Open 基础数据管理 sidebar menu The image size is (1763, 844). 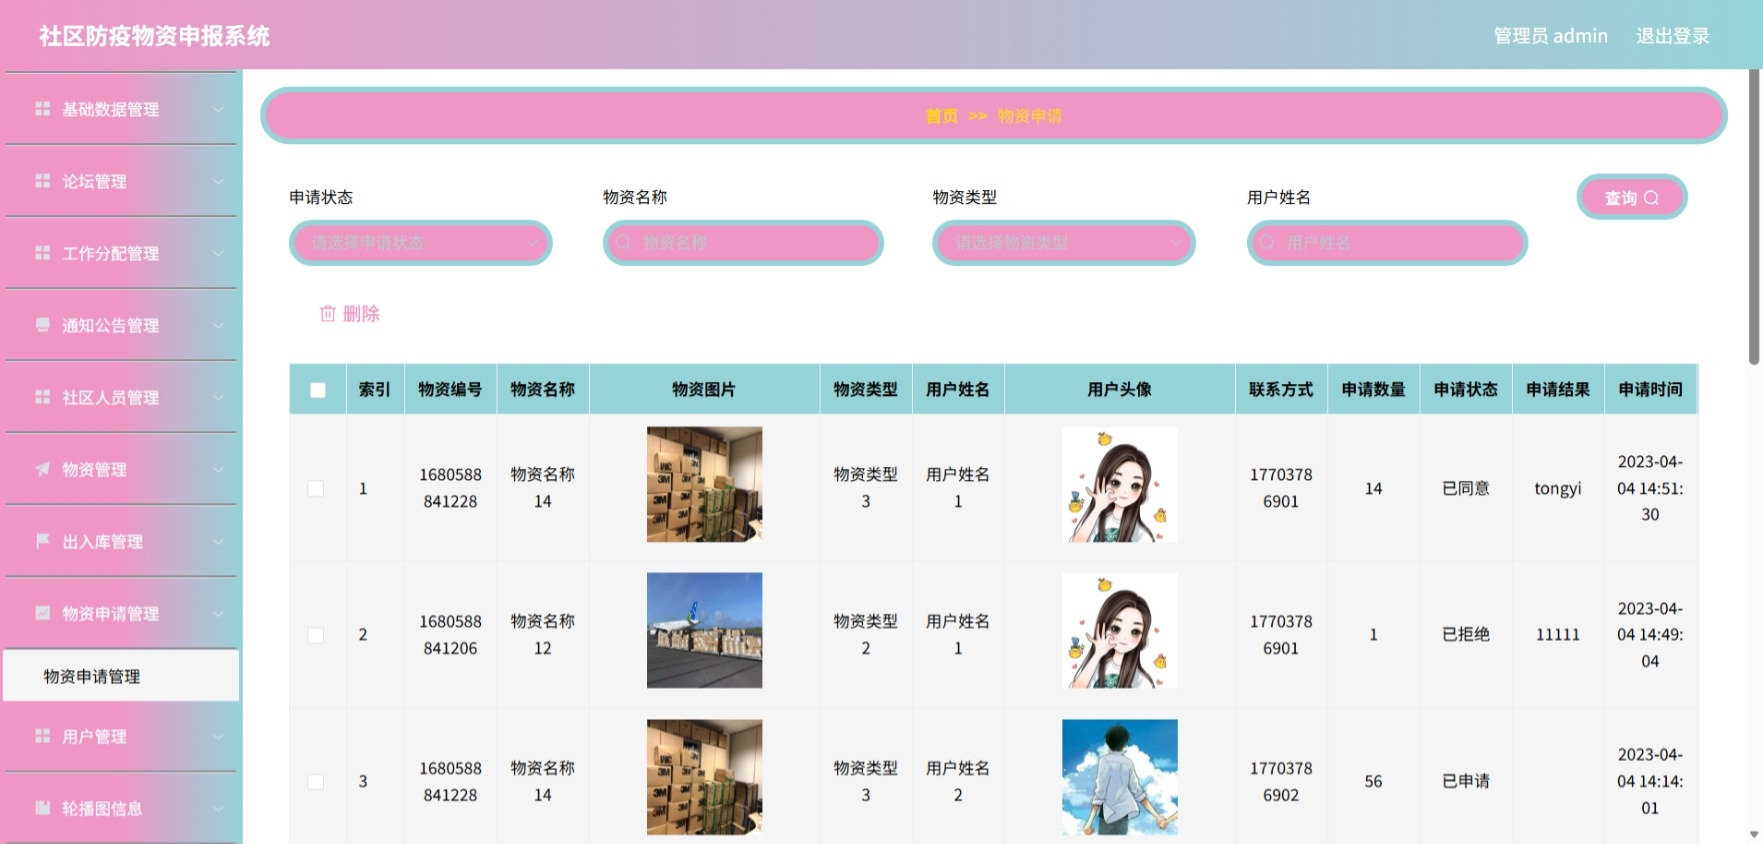click(121, 109)
